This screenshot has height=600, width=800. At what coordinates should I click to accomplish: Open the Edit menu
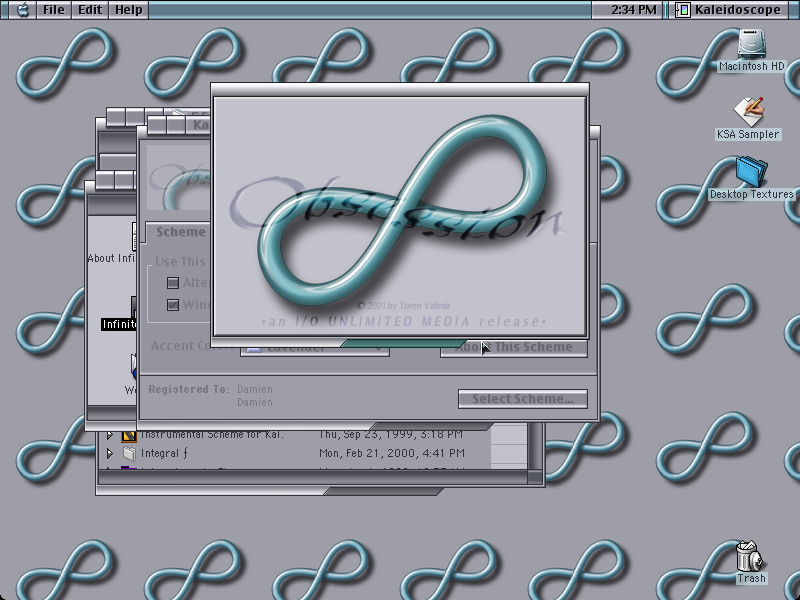click(x=90, y=10)
